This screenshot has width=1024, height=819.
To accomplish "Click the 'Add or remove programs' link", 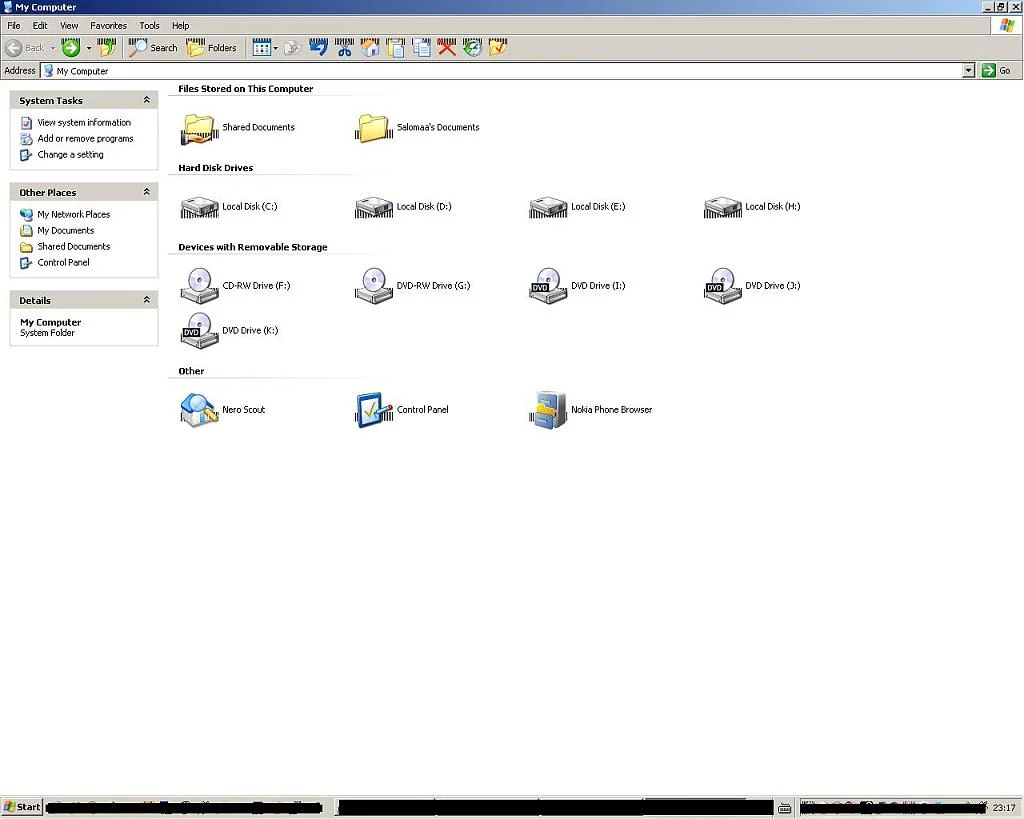I will click(85, 139).
